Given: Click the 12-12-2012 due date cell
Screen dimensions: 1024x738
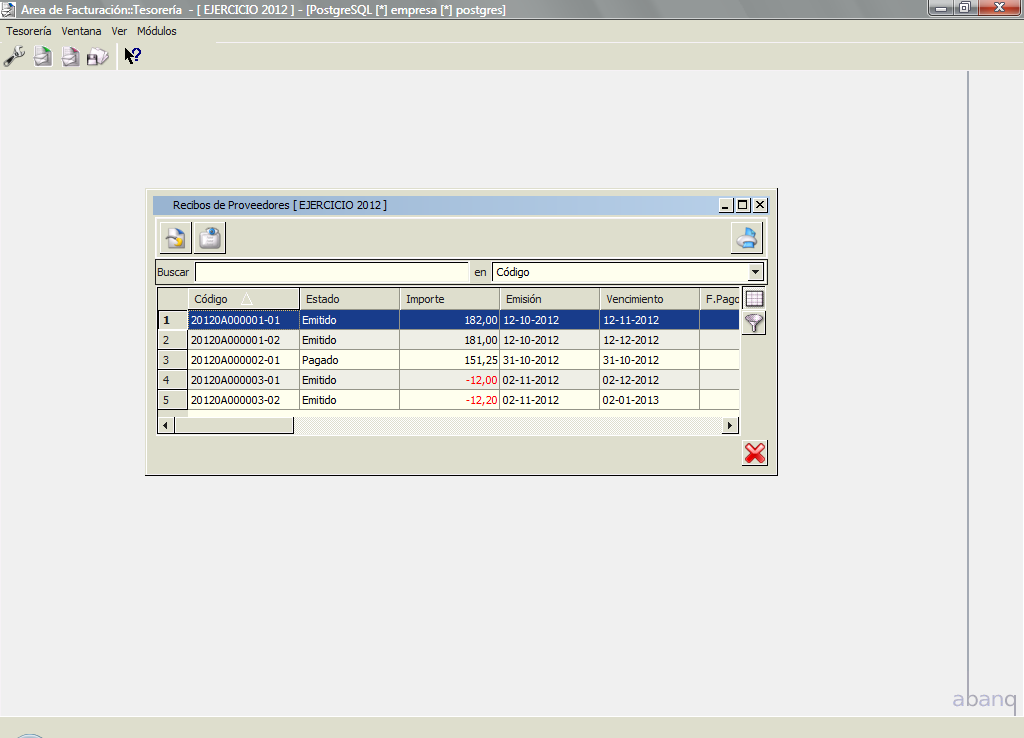Looking at the screenshot, I should pos(649,340).
